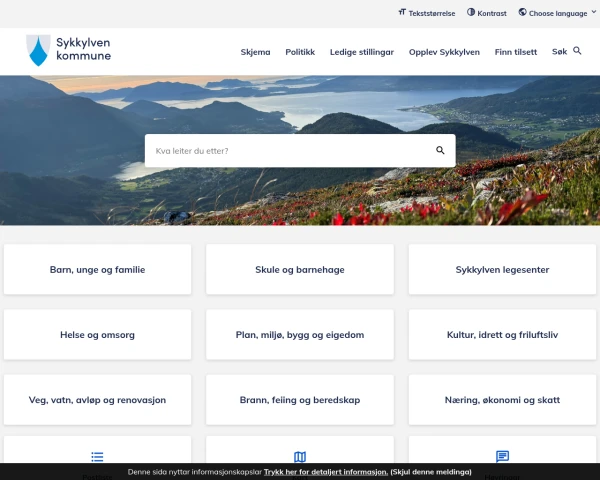This screenshot has width=600, height=480.
Task: Follow the 'Trykk her for detaljert informasjon' link
Action: [x=325, y=472]
